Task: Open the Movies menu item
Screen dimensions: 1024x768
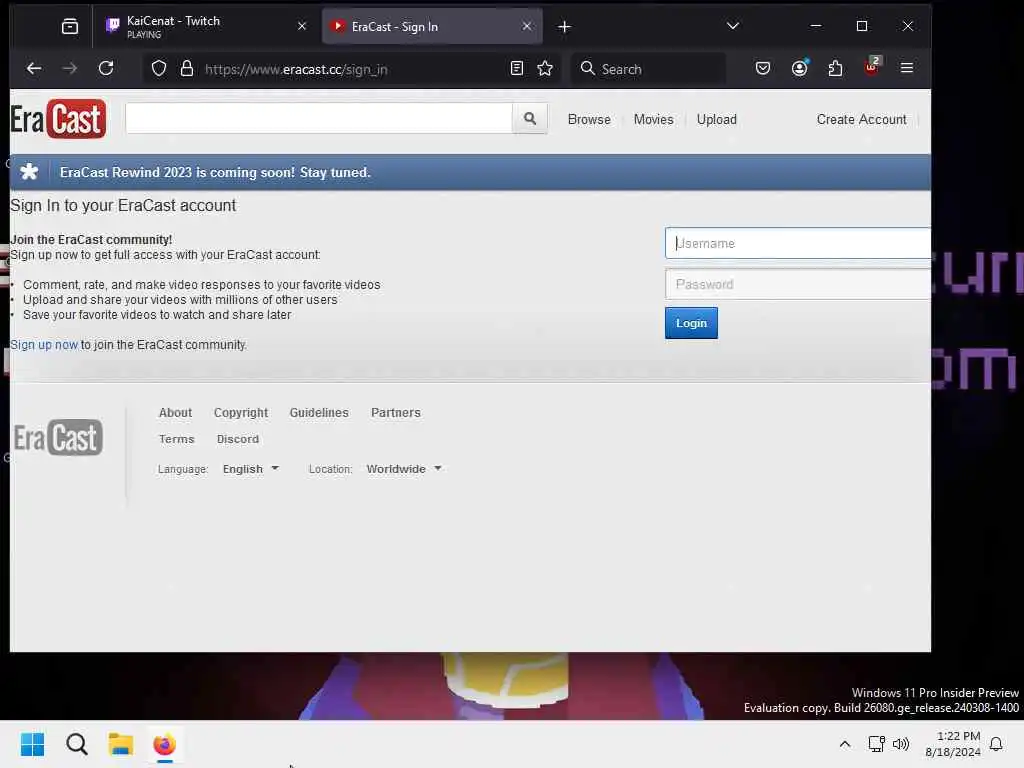Action: (653, 120)
